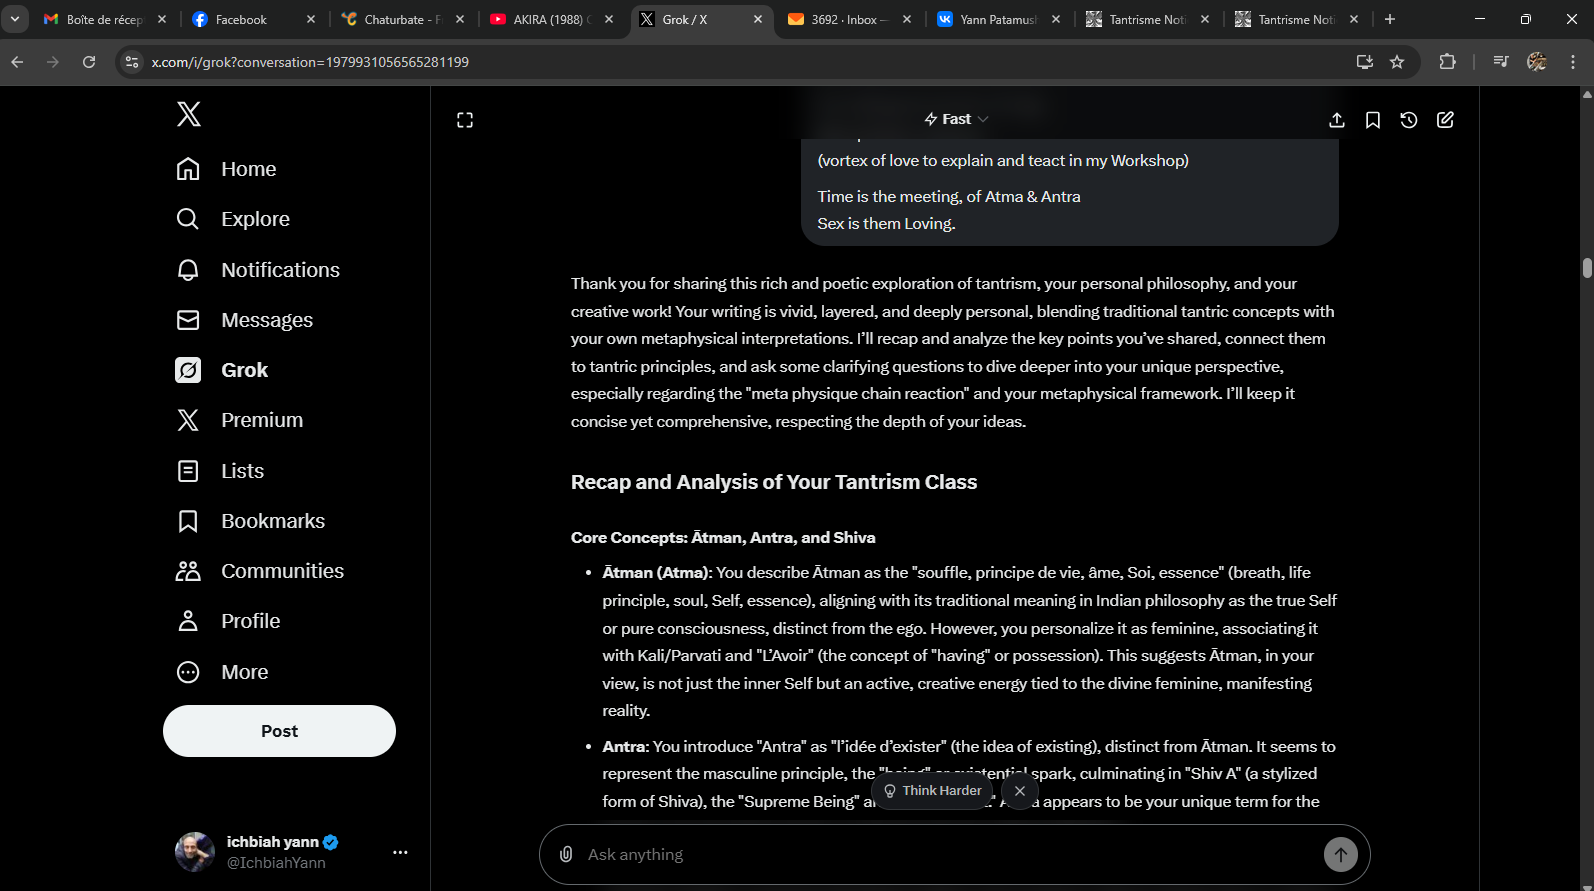
Task: Click the Post button
Action: coord(279,731)
